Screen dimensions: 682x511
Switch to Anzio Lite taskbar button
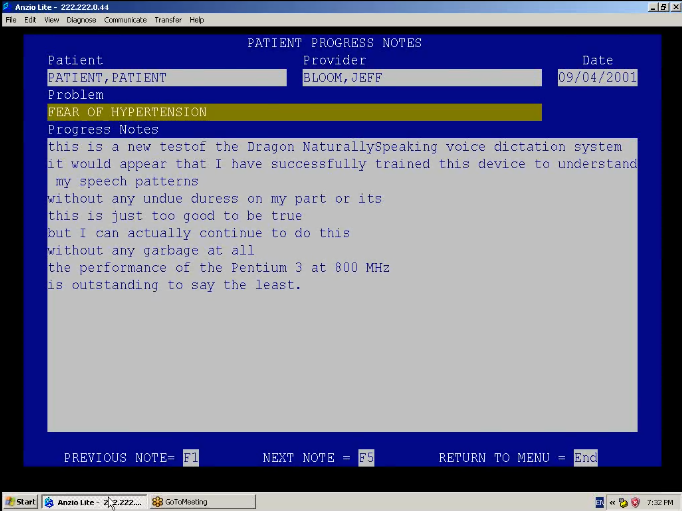click(x=94, y=502)
